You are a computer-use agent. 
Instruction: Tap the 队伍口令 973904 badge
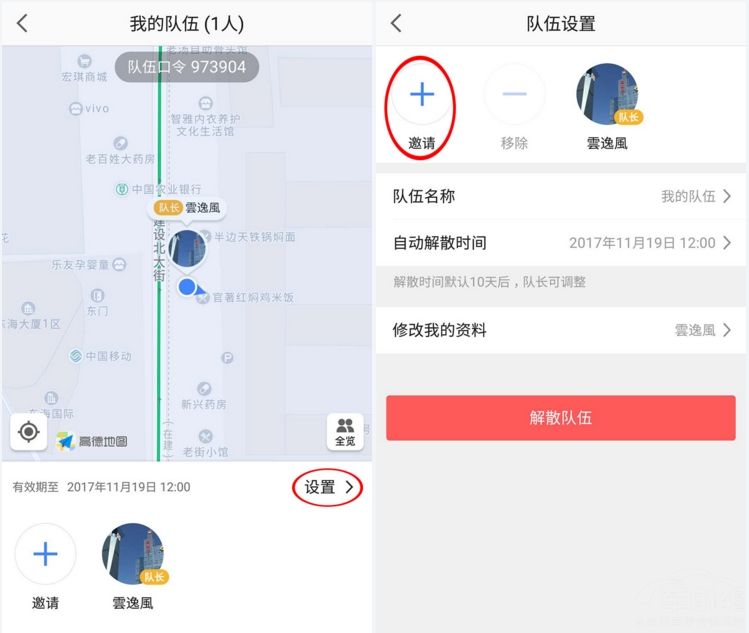click(187, 67)
